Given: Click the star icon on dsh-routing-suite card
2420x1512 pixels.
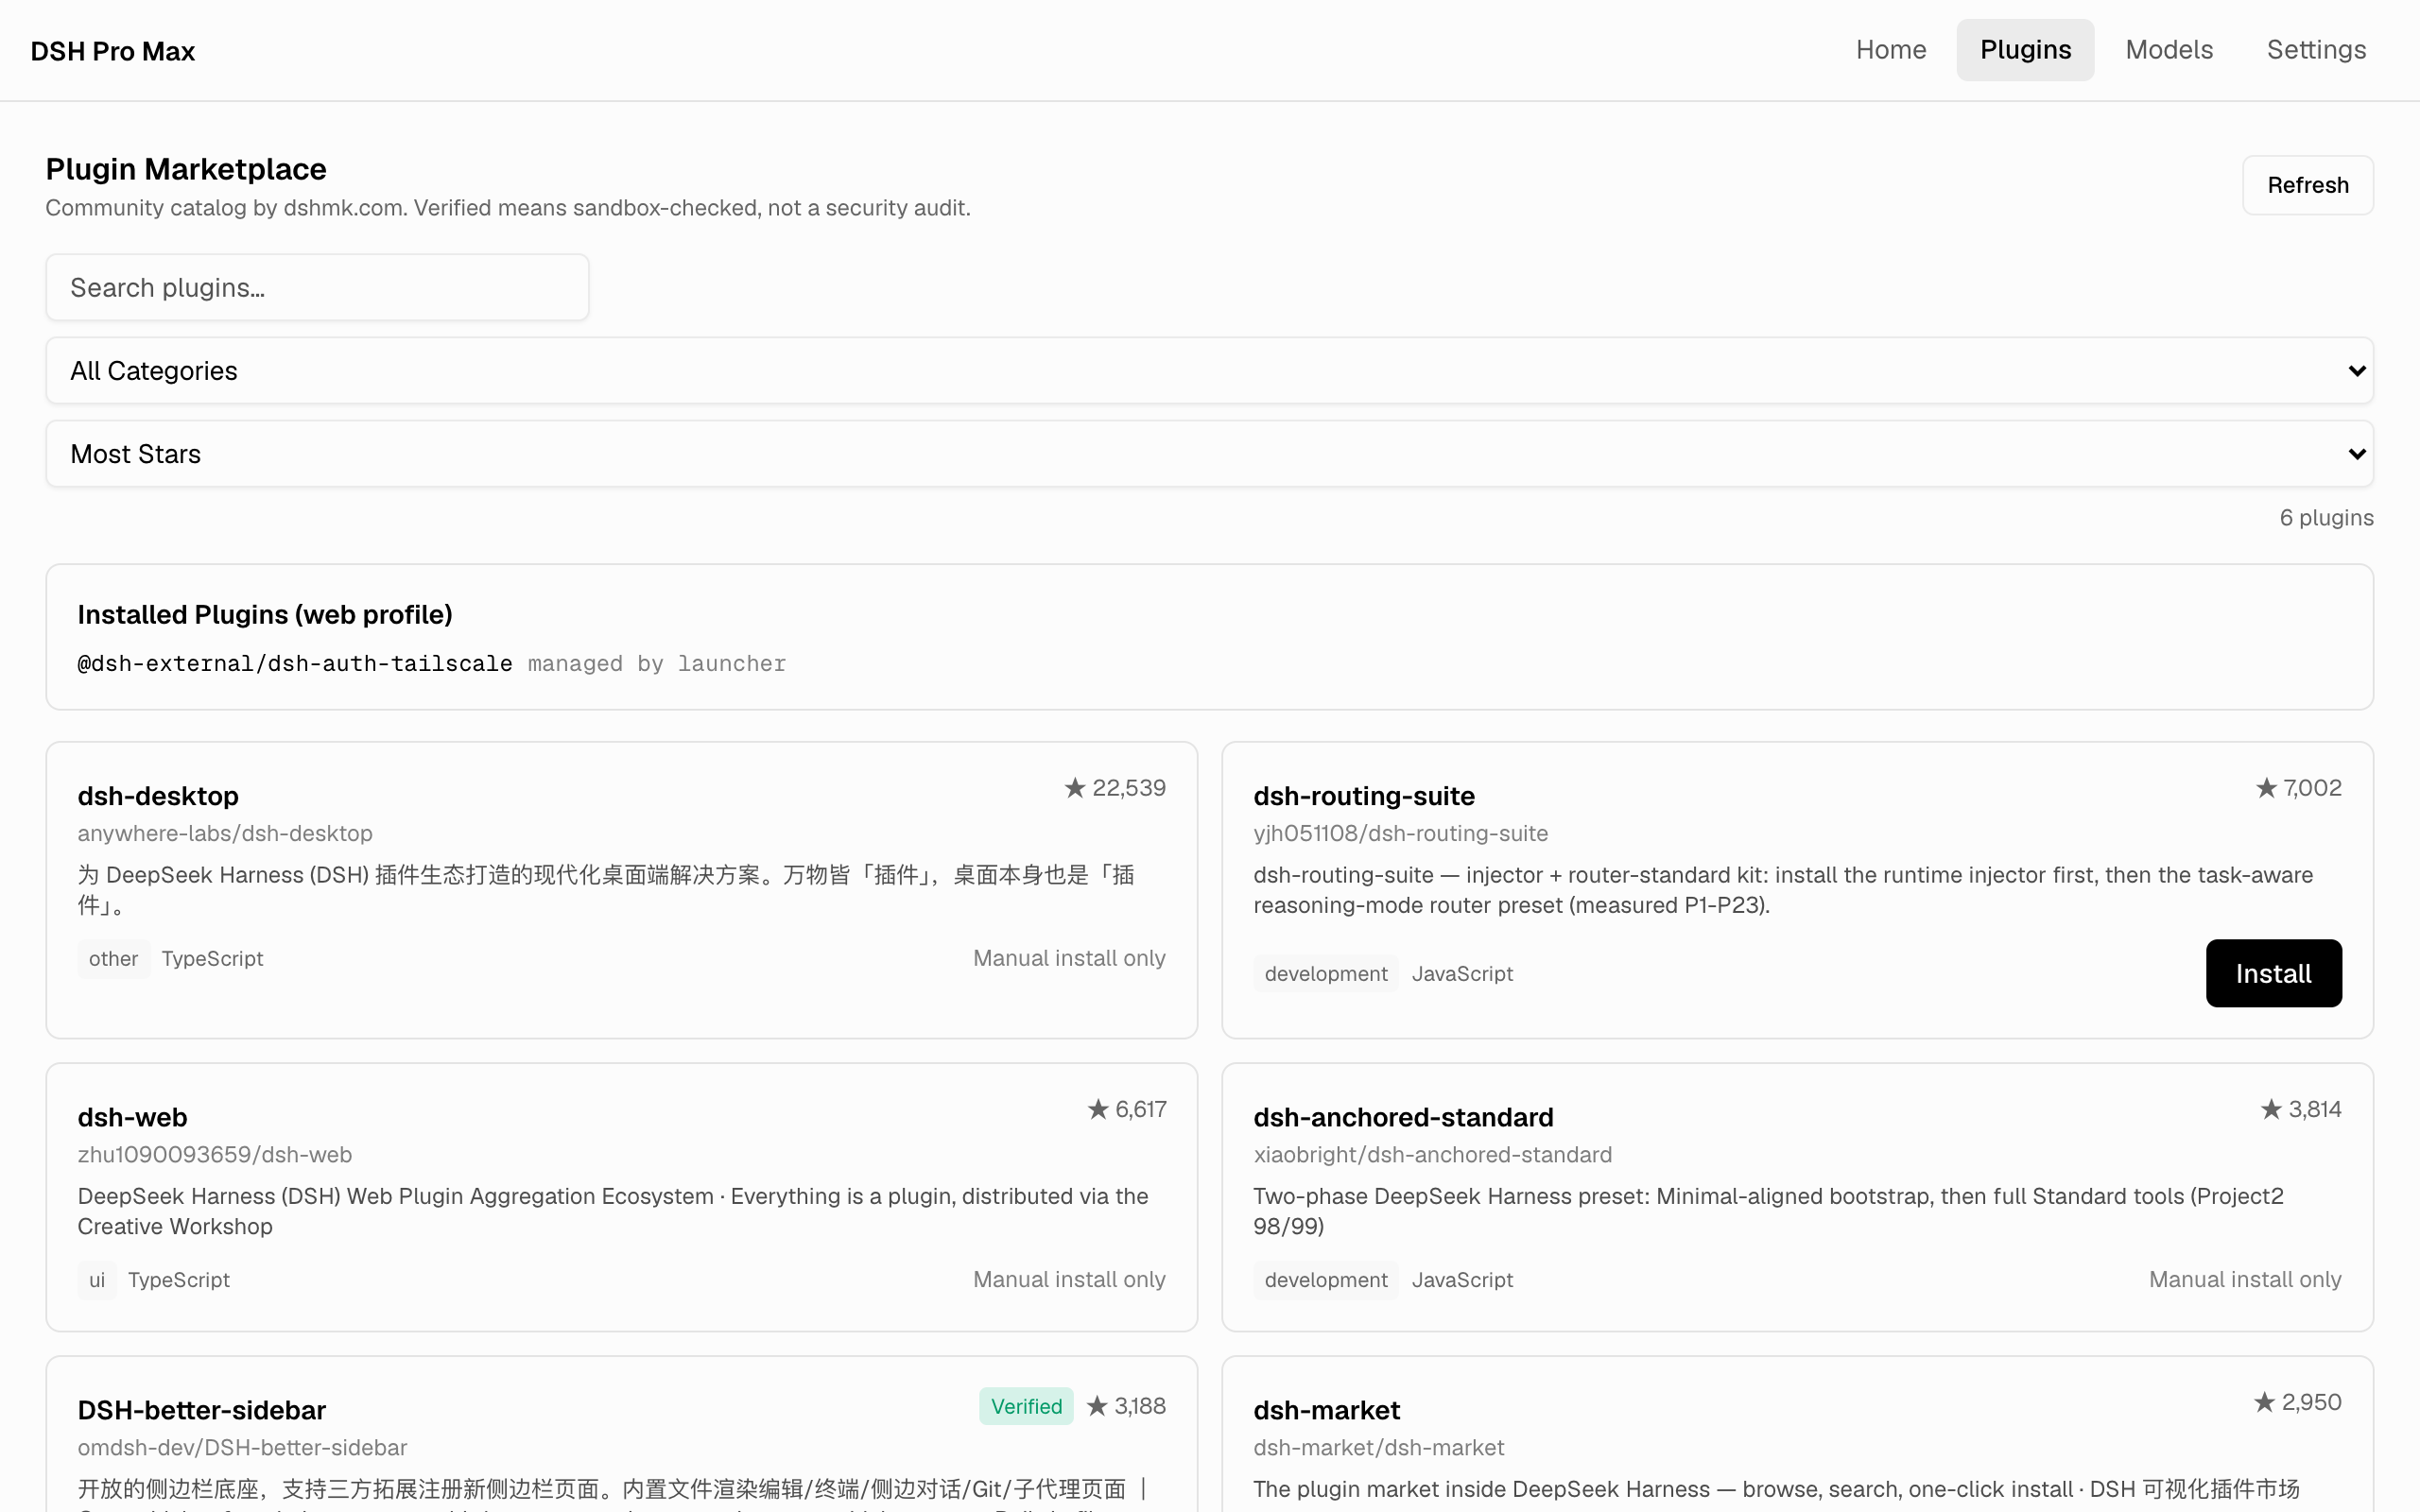Looking at the screenshot, I should (x=2266, y=788).
